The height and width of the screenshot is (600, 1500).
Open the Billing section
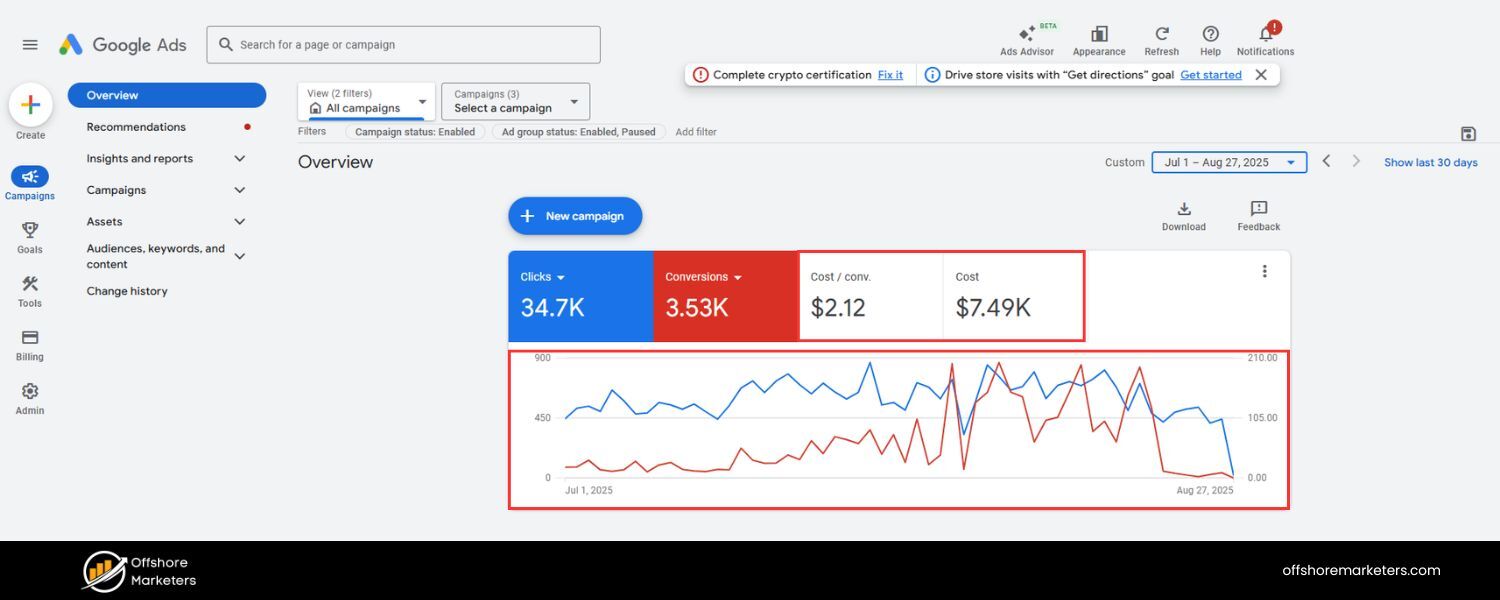pyautogui.click(x=30, y=344)
